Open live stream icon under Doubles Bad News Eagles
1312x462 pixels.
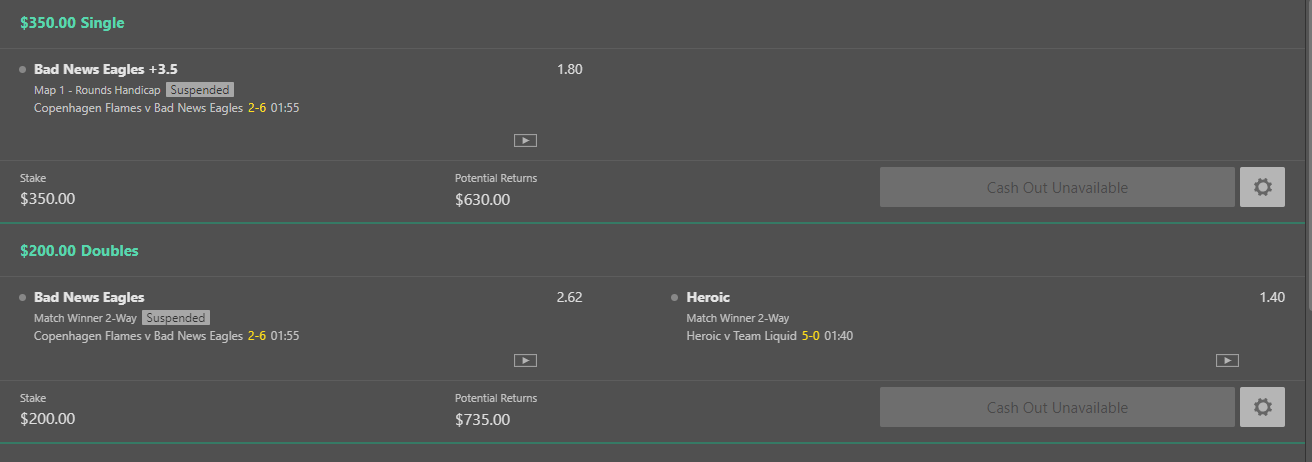(x=525, y=360)
